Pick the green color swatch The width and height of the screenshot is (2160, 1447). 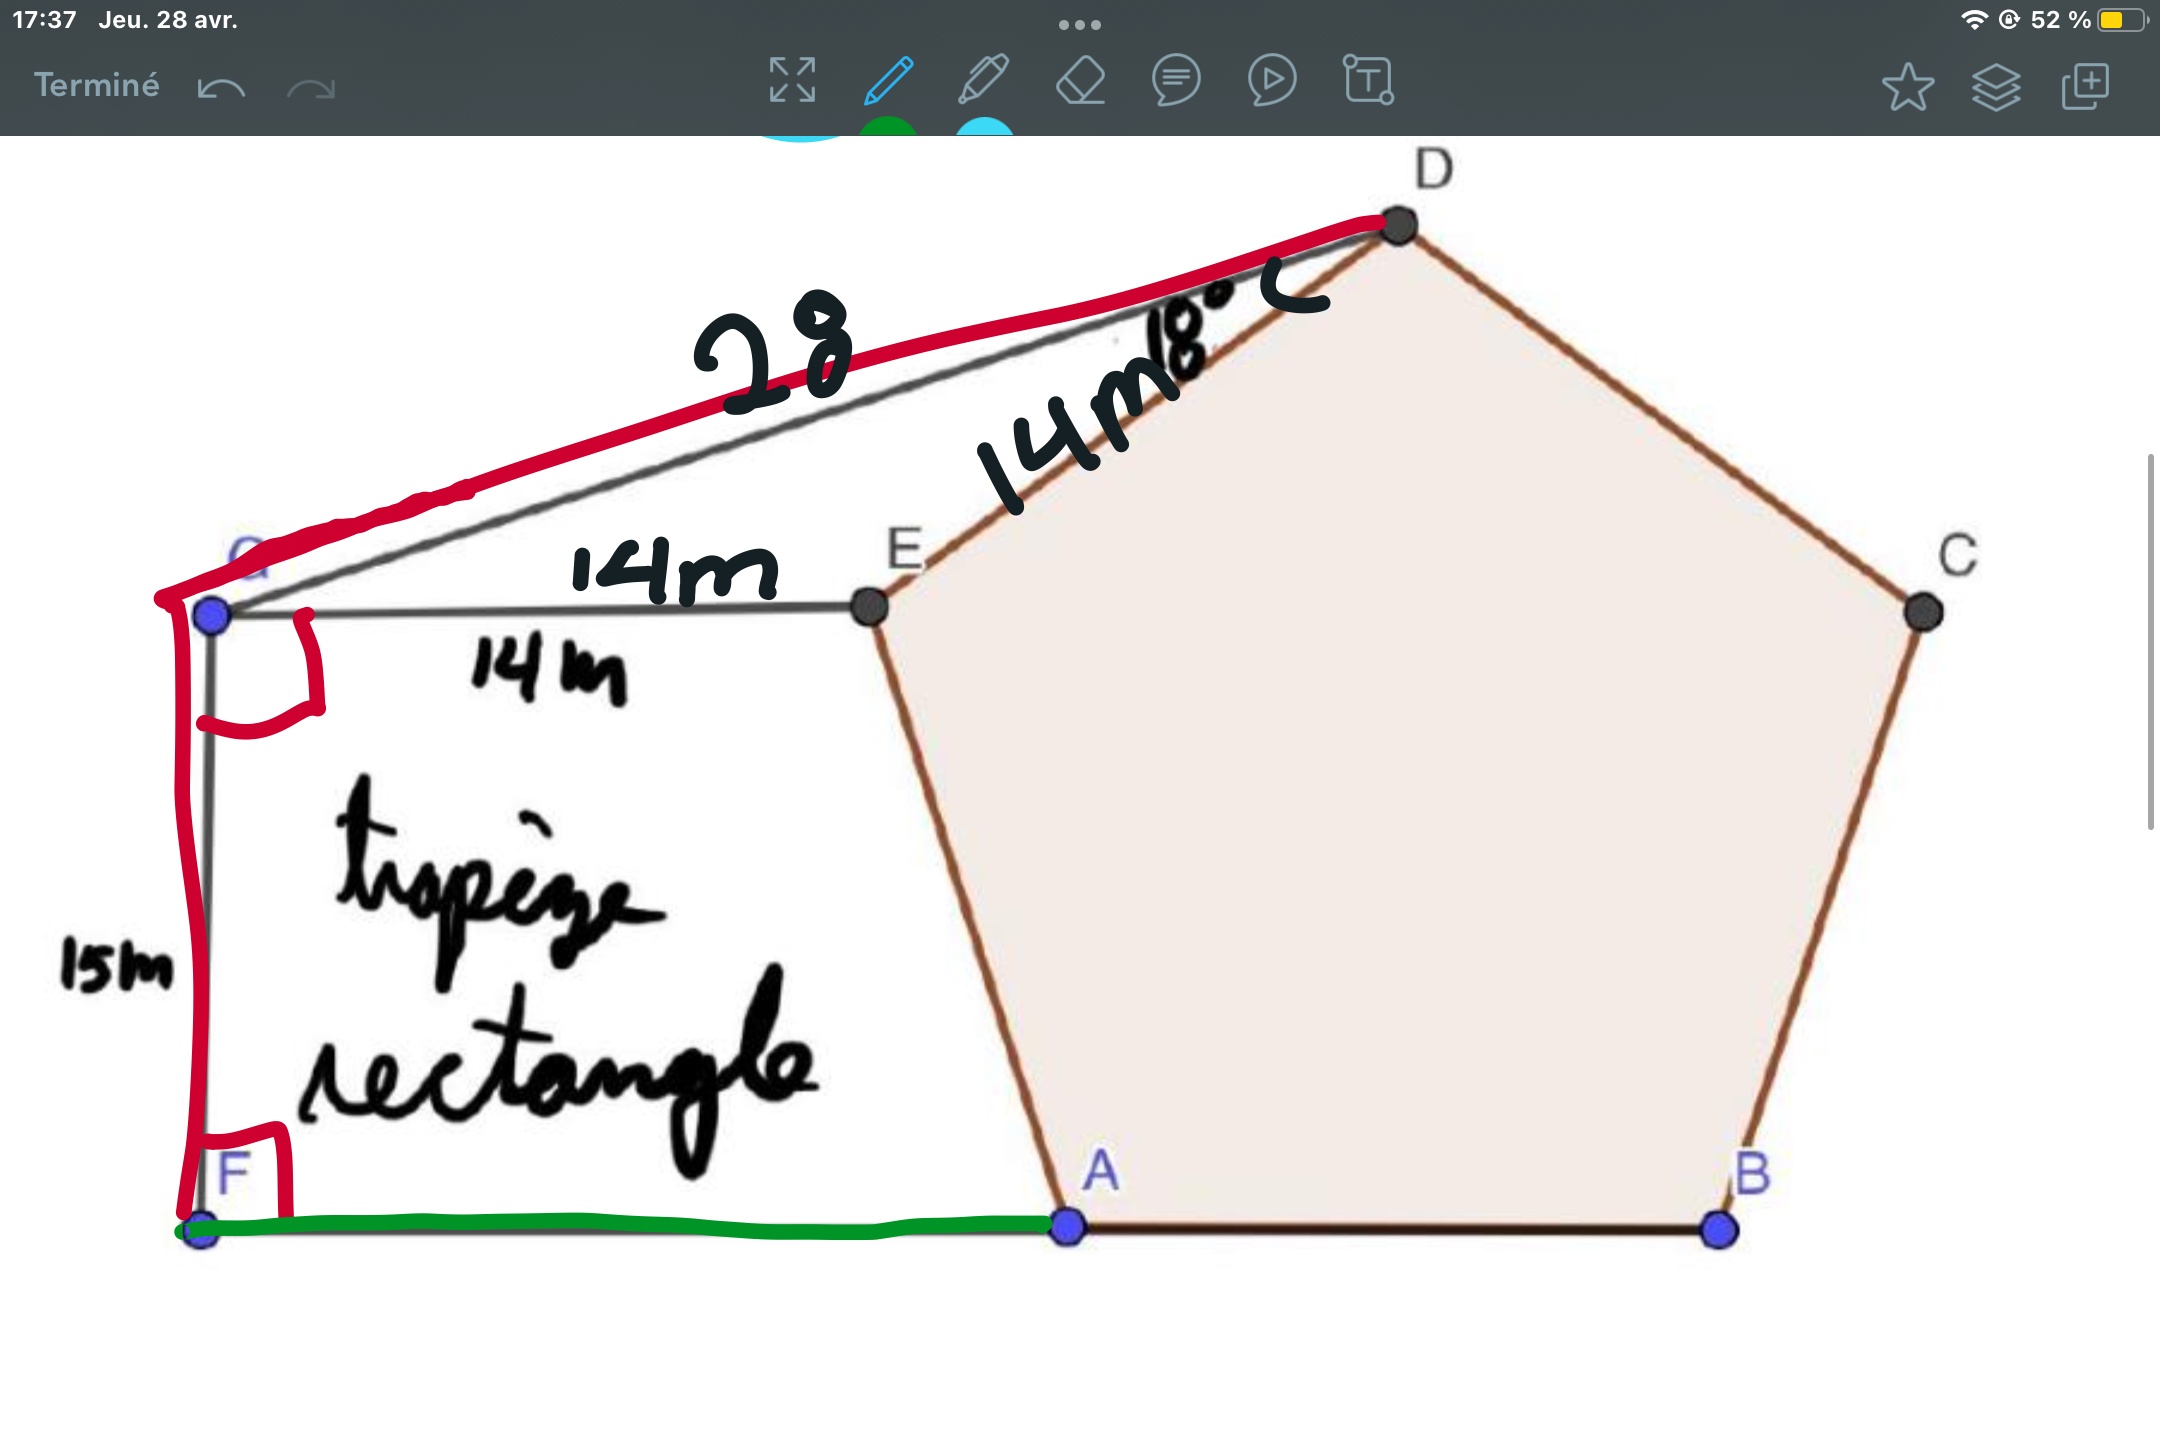[888, 127]
